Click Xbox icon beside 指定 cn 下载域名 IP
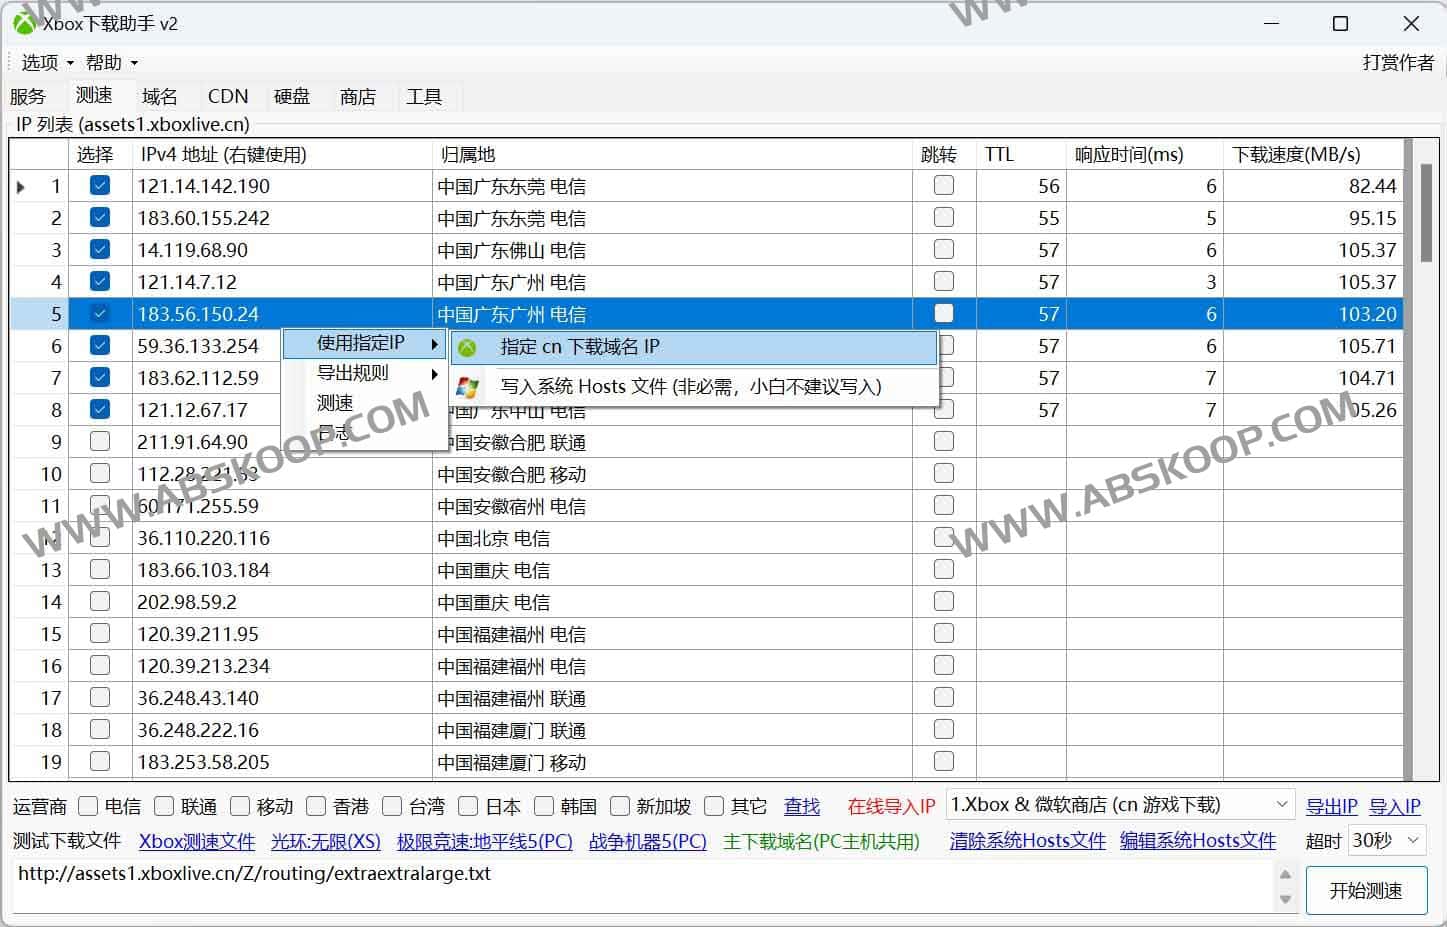1447x927 pixels. [467, 348]
